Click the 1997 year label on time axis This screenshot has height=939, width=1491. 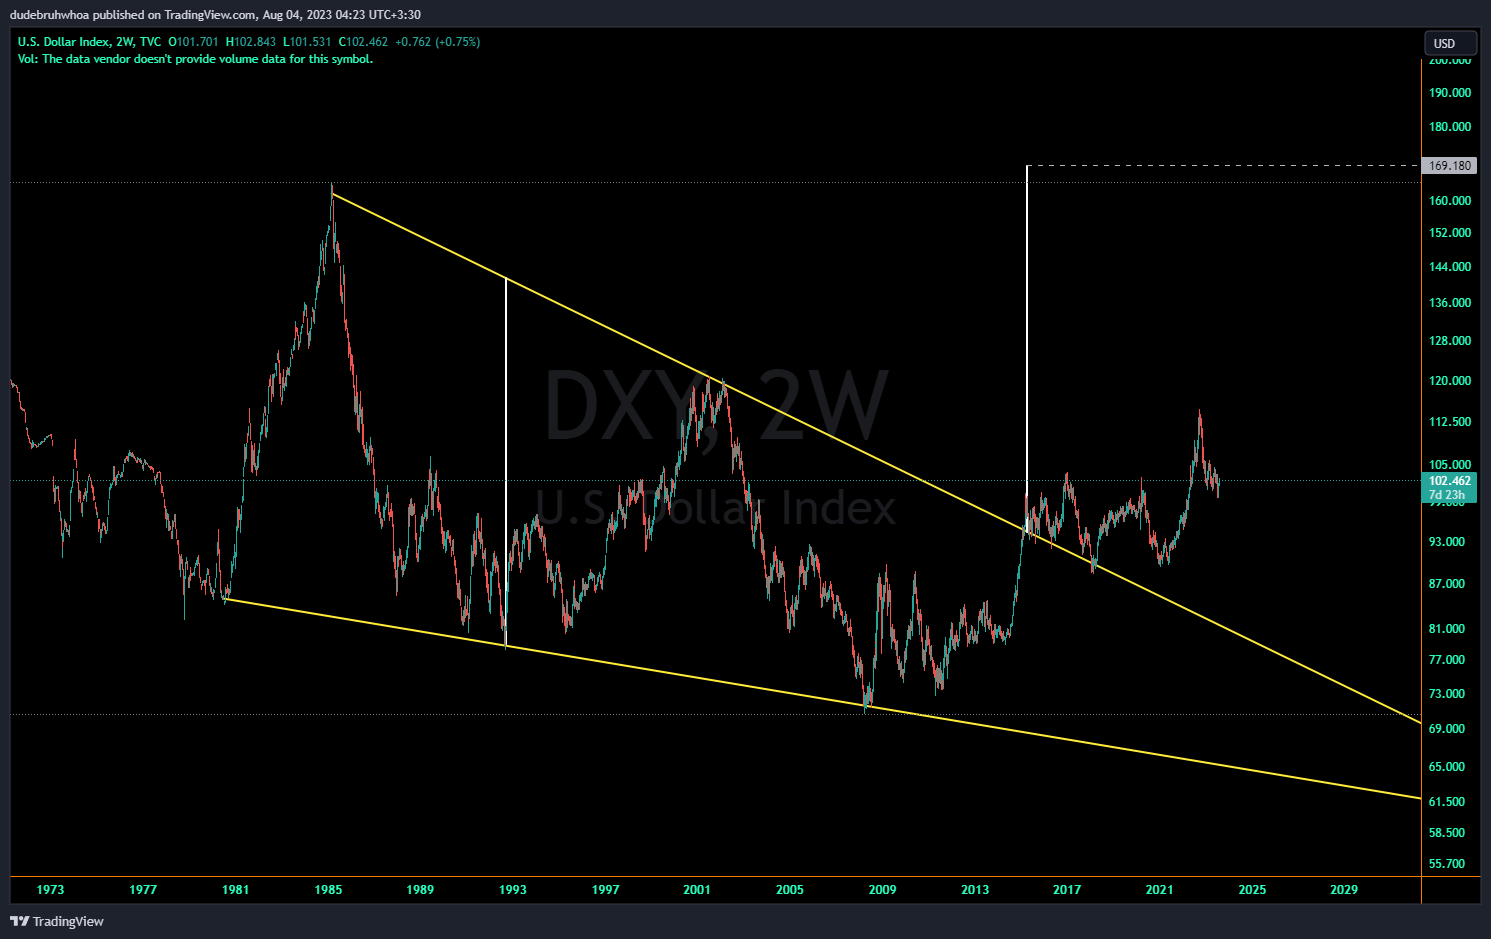pyautogui.click(x=605, y=889)
